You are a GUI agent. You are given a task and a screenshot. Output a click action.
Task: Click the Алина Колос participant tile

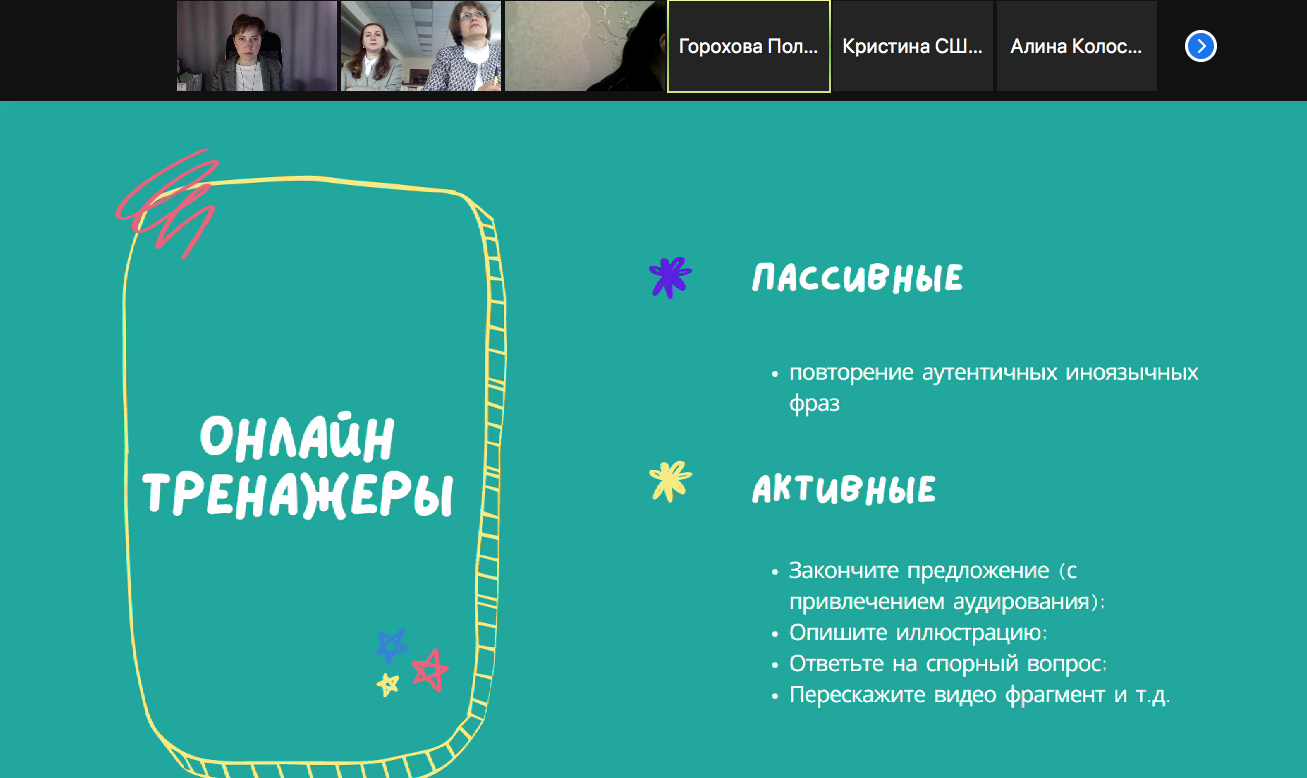point(1076,45)
